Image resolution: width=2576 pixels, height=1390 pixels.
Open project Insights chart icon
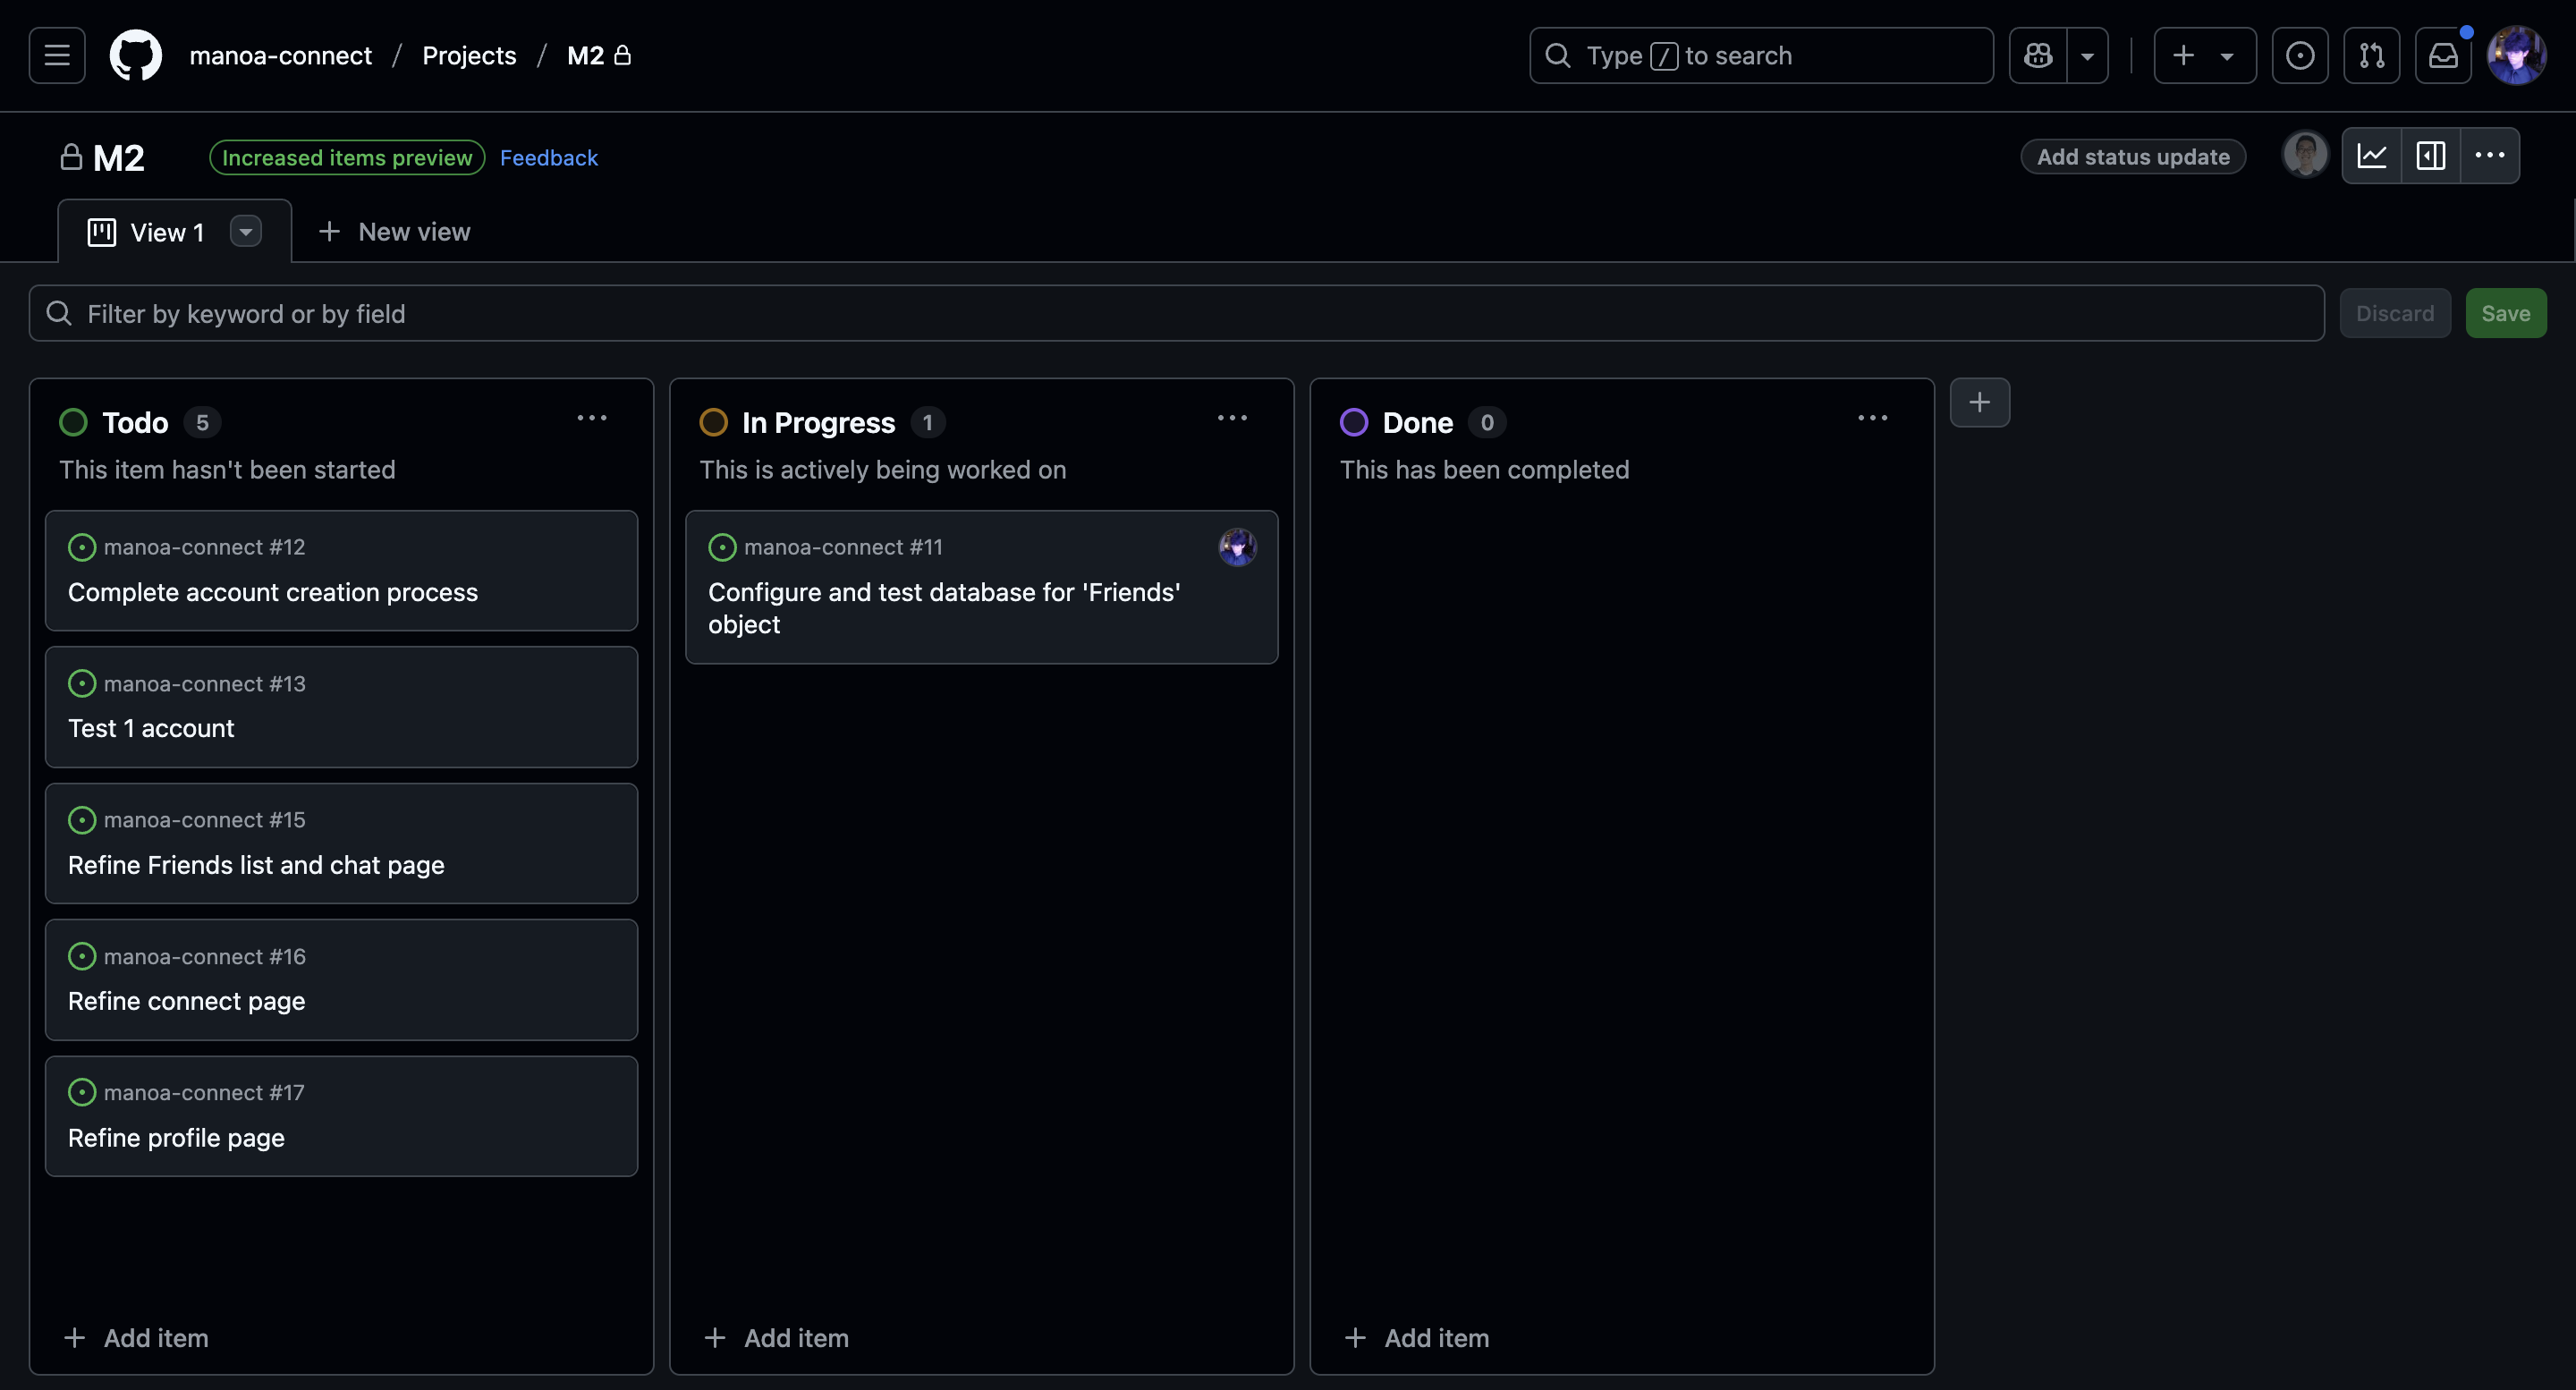(x=2371, y=156)
